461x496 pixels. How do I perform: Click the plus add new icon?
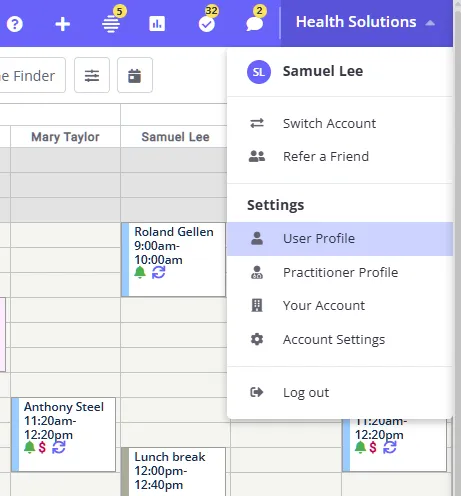63,24
